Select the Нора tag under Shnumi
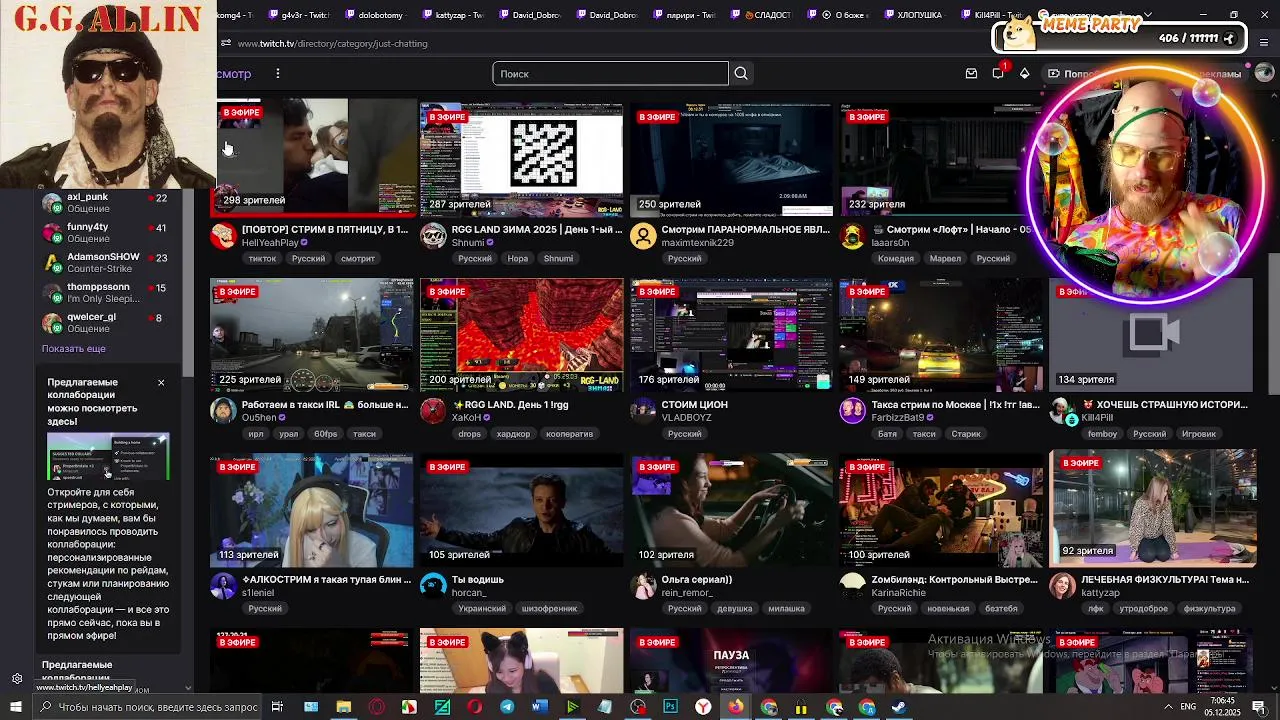Screen dimensions: 1280x720 [517, 259]
